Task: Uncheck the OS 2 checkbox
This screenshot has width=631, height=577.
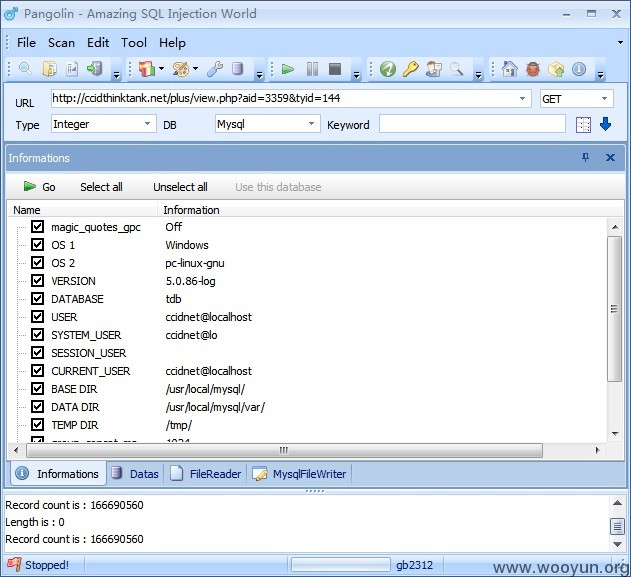Action: 37,263
